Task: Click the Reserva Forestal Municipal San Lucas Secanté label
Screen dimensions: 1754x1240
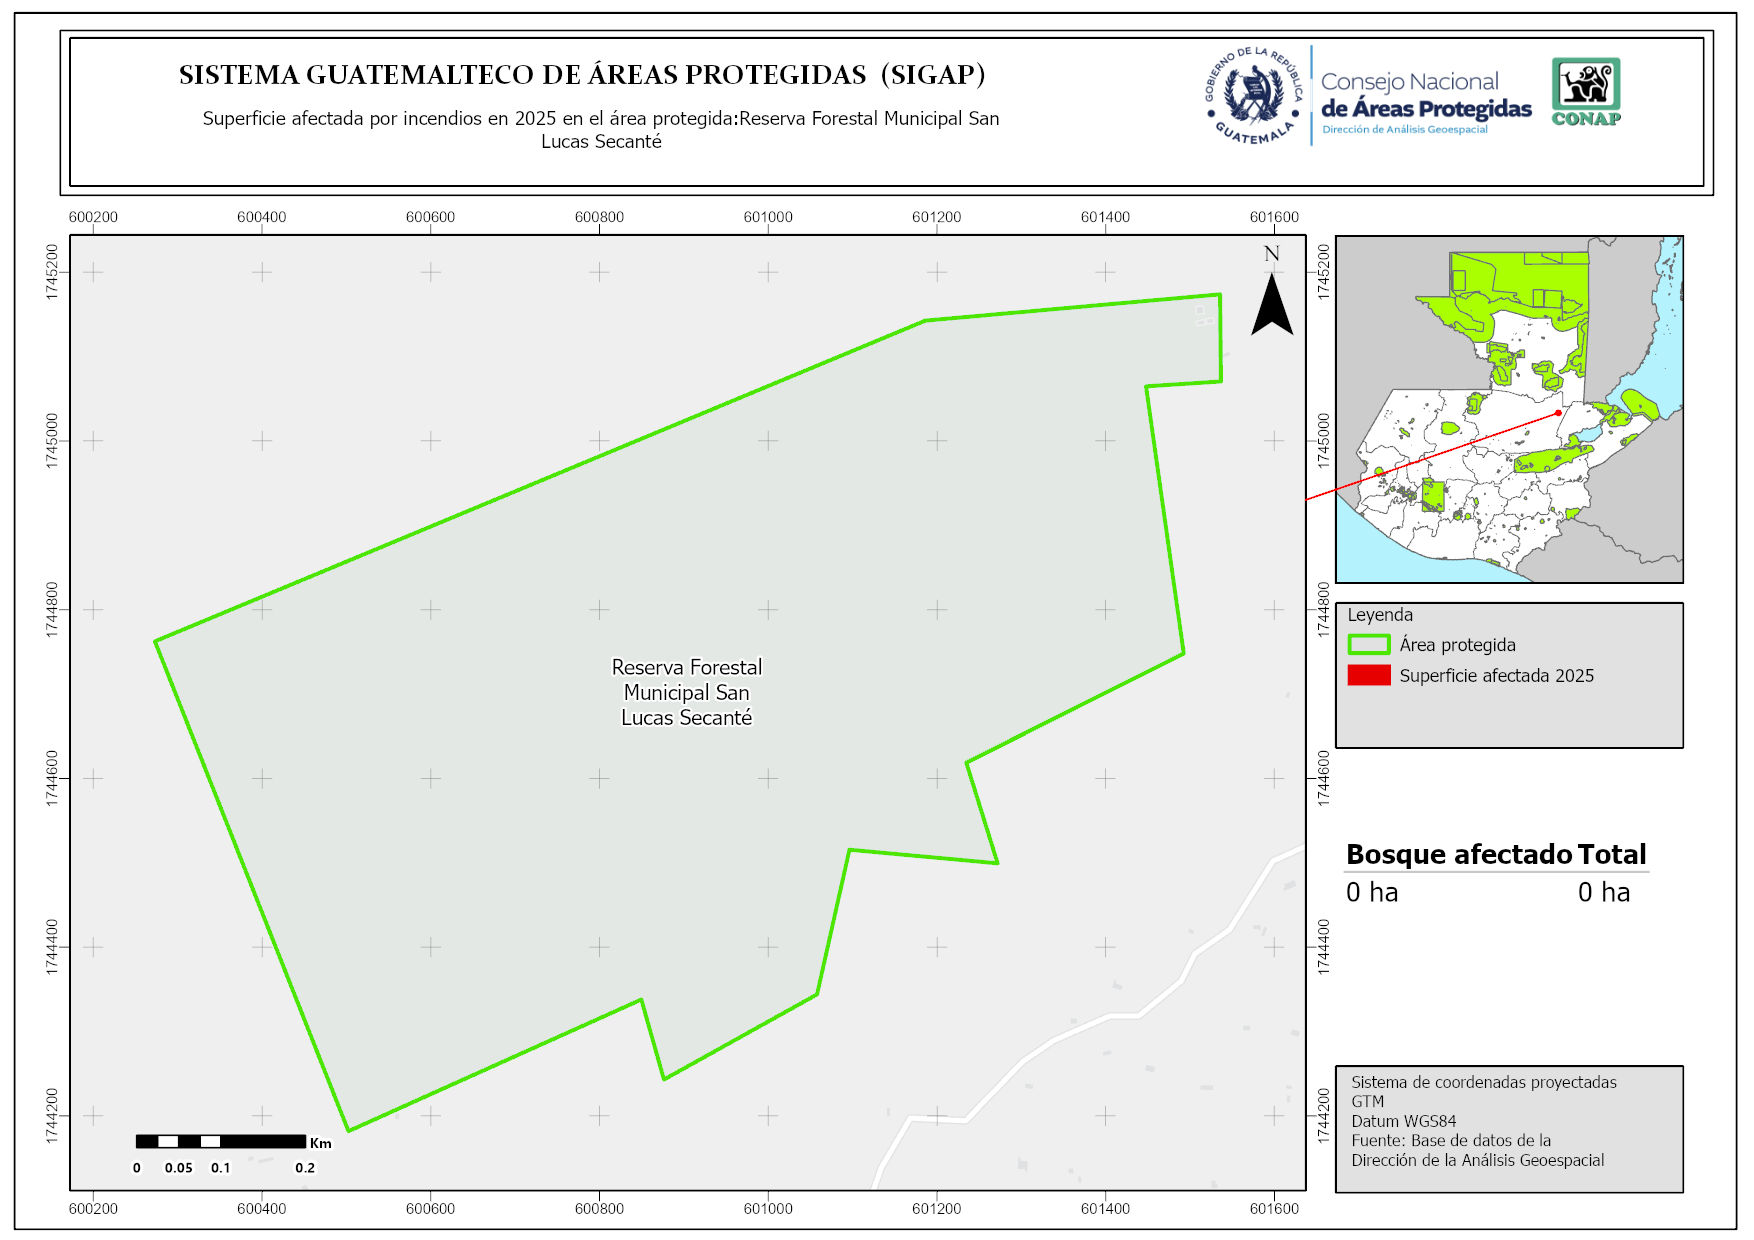Action: point(686,692)
